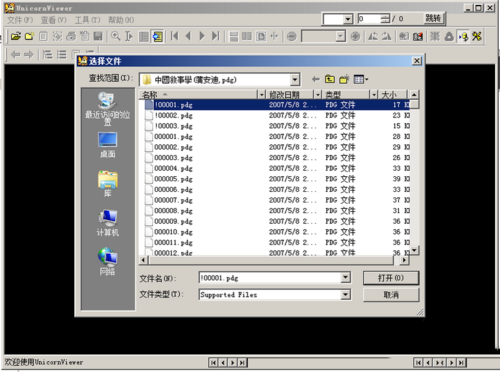Create new folder icon in dialog

[344, 79]
